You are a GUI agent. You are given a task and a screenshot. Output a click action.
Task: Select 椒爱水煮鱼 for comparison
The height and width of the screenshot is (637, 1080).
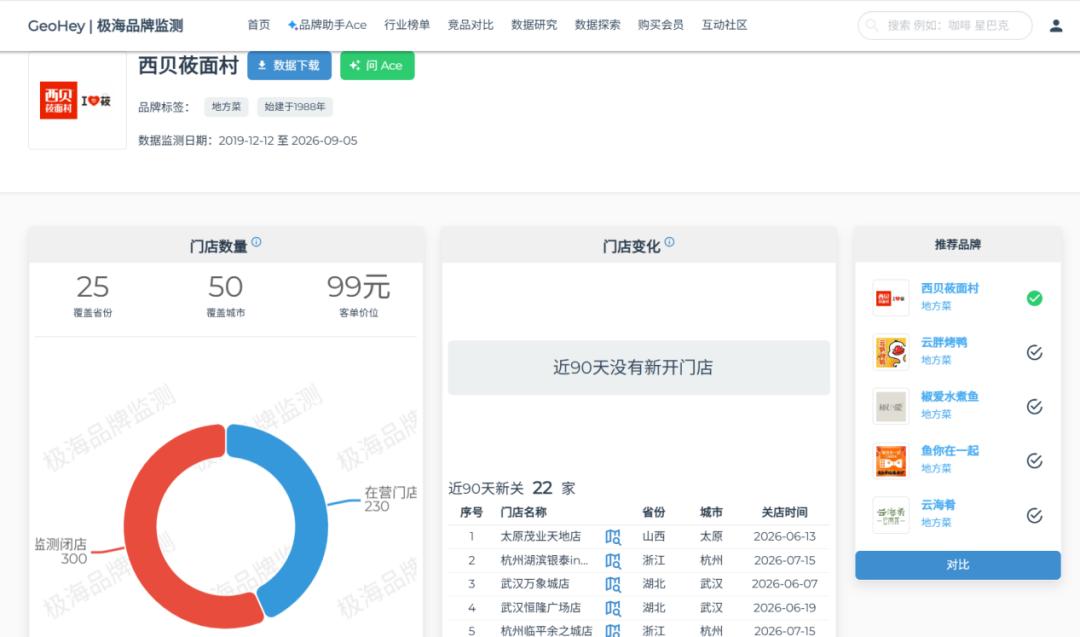(x=1035, y=406)
